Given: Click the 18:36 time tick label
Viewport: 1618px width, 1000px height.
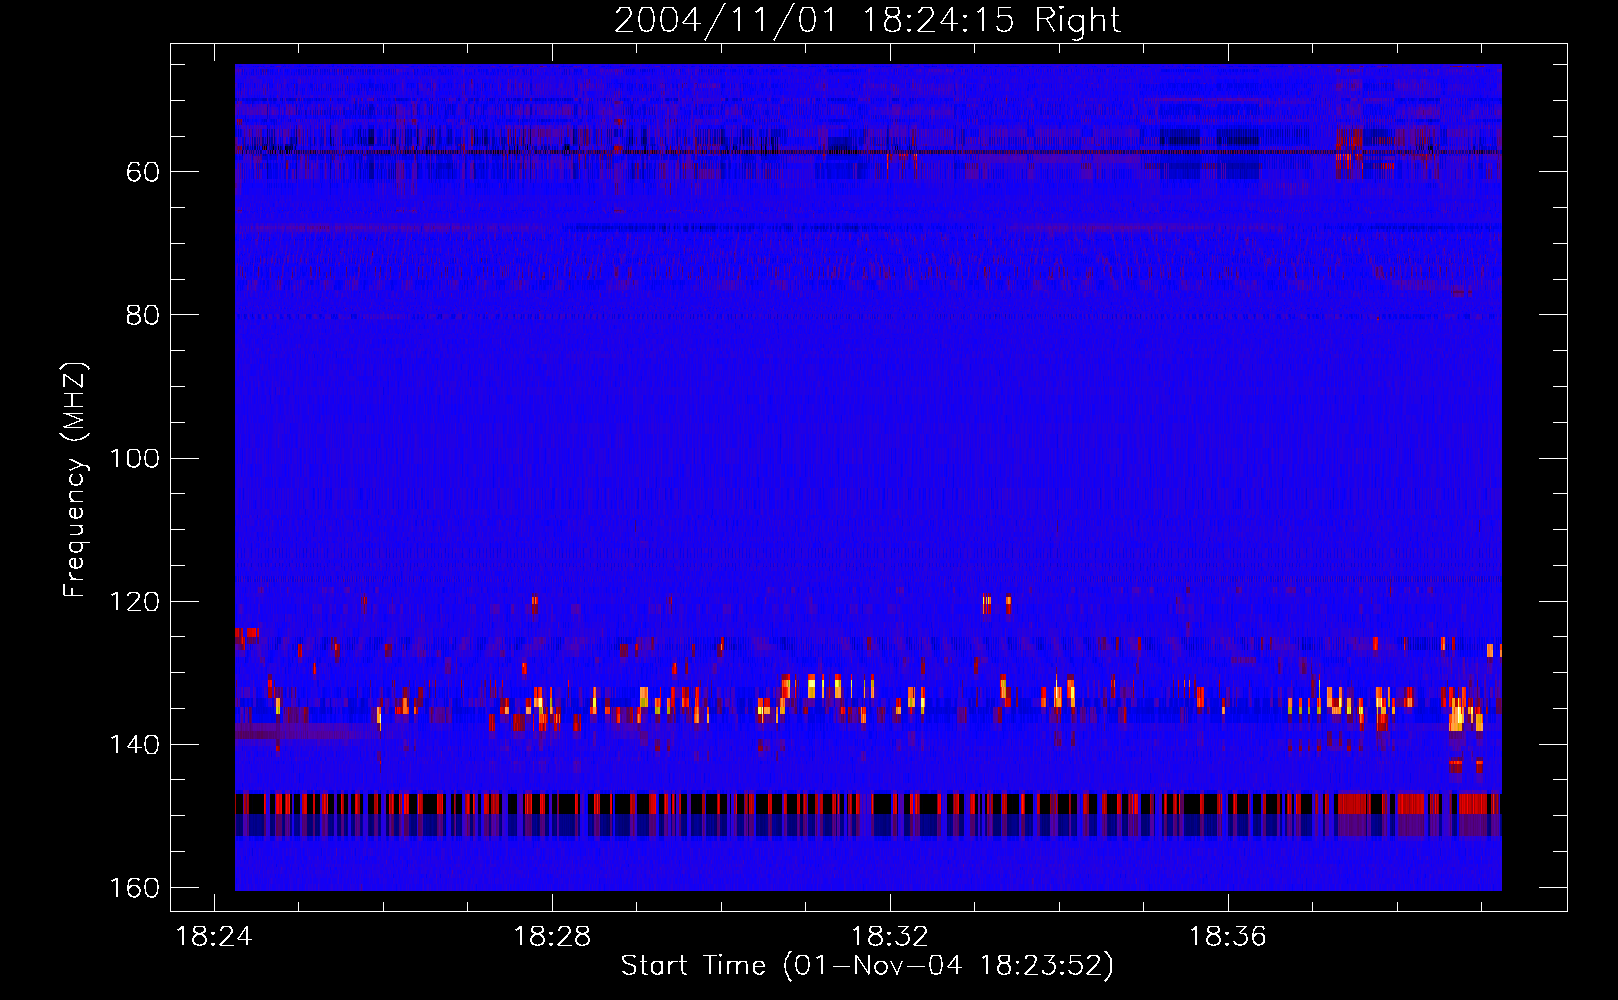Looking at the screenshot, I should [x=1227, y=937].
